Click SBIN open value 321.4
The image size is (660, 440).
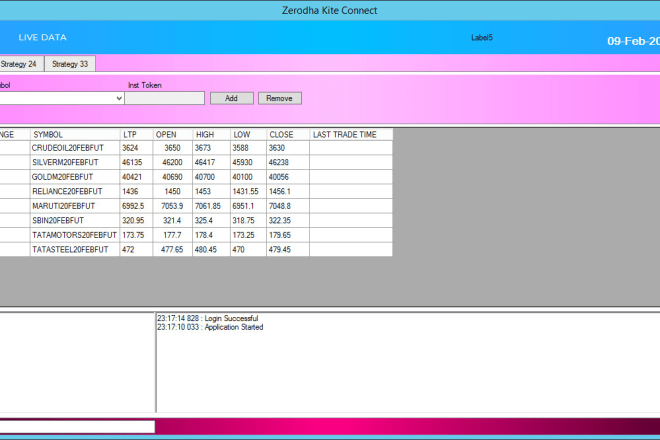173,220
